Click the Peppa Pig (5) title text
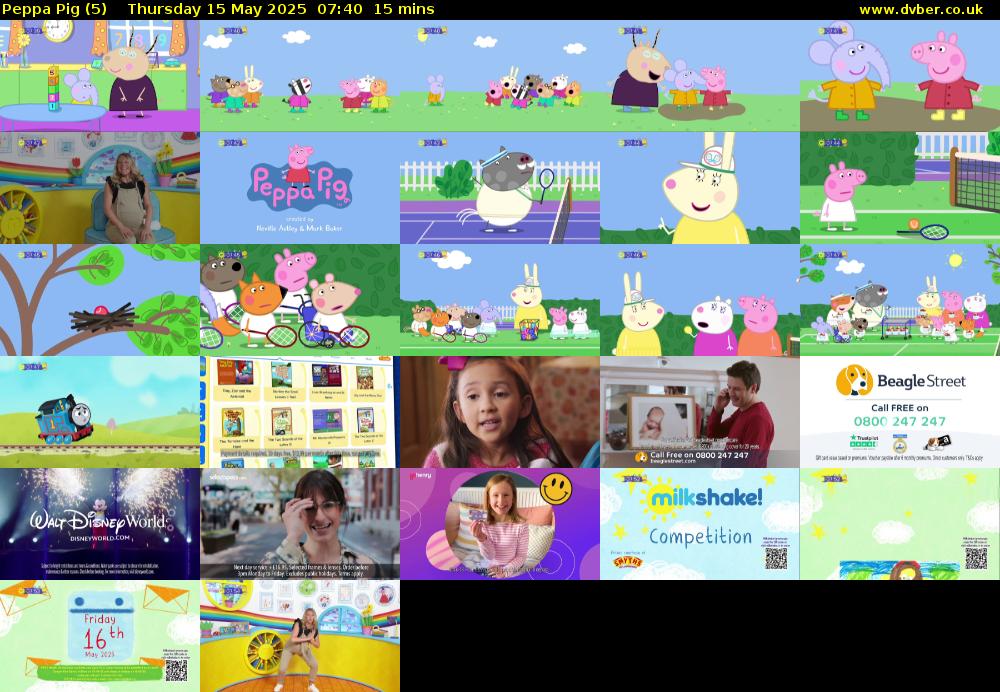Screen dimensions: 1000x692 (54, 10)
